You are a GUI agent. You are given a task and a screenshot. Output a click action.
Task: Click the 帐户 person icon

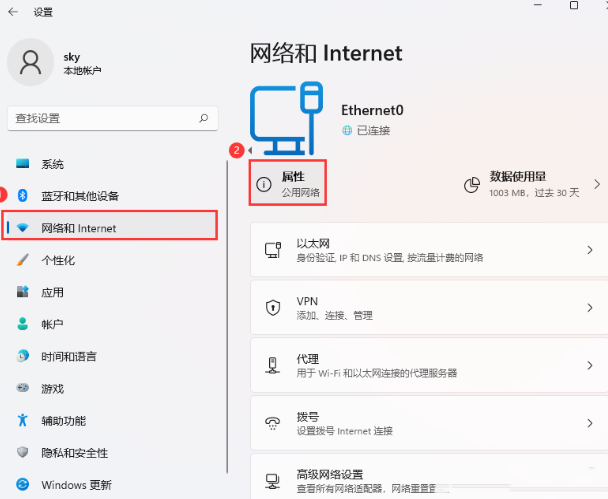(x=22, y=324)
